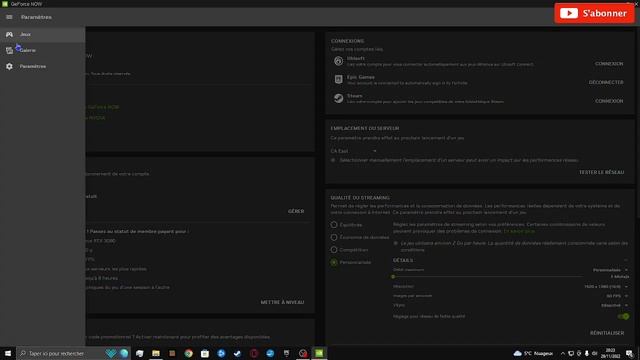Image resolution: width=640 pixels, height=360 pixels.
Task: Click the Galerie sidebar icon
Action: click(x=9, y=50)
